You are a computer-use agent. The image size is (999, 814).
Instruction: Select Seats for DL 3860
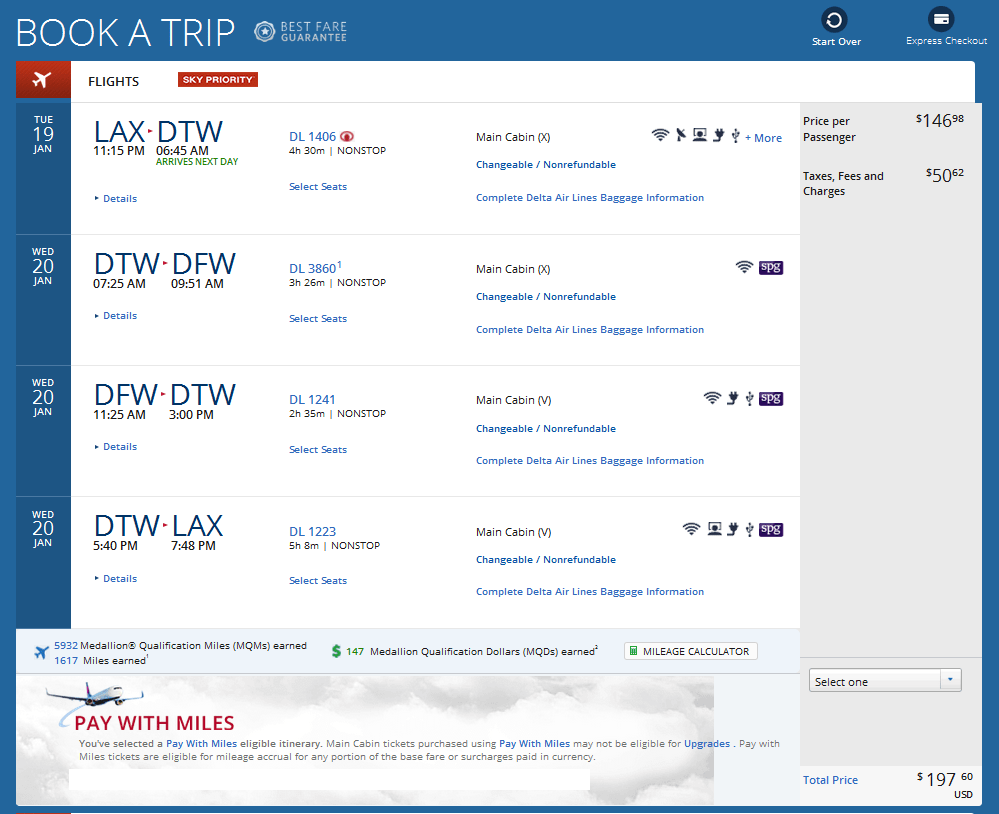318,318
